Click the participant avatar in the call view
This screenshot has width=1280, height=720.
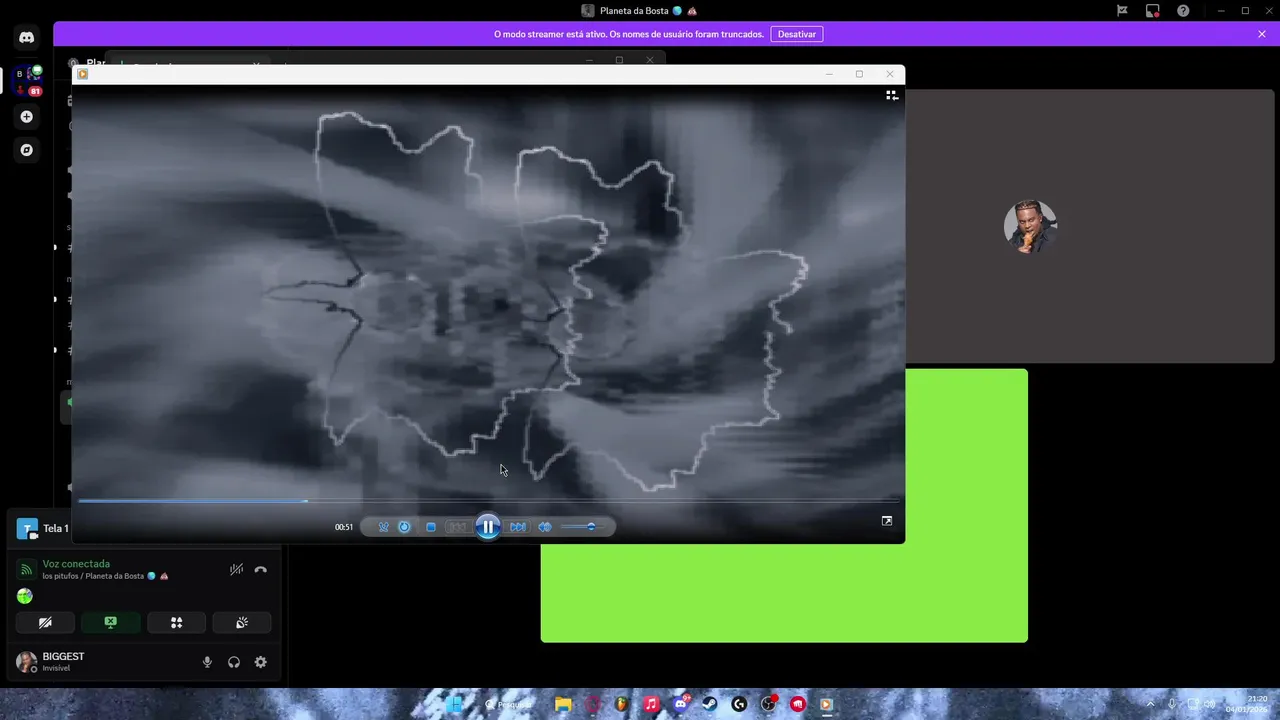[x=1029, y=226]
